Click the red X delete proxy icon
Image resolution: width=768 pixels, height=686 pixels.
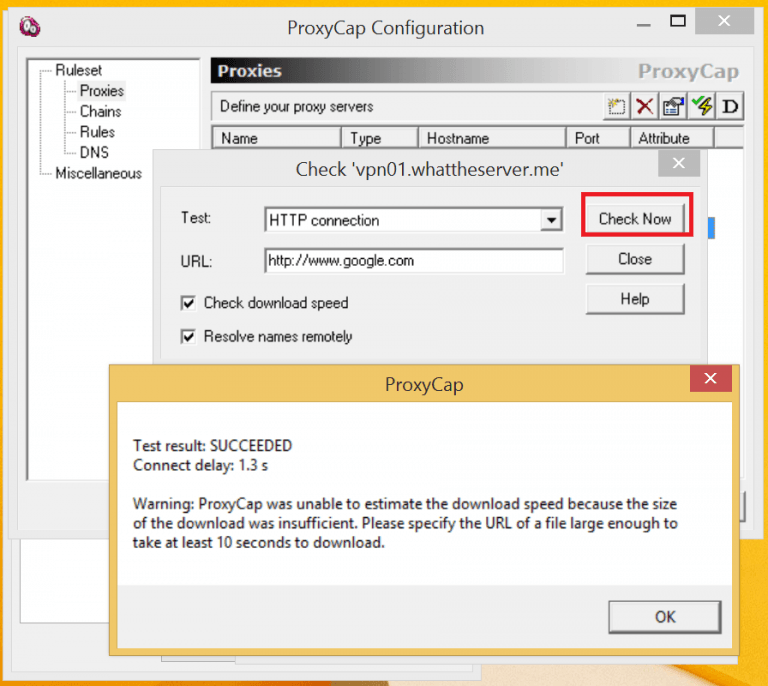click(645, 106)
